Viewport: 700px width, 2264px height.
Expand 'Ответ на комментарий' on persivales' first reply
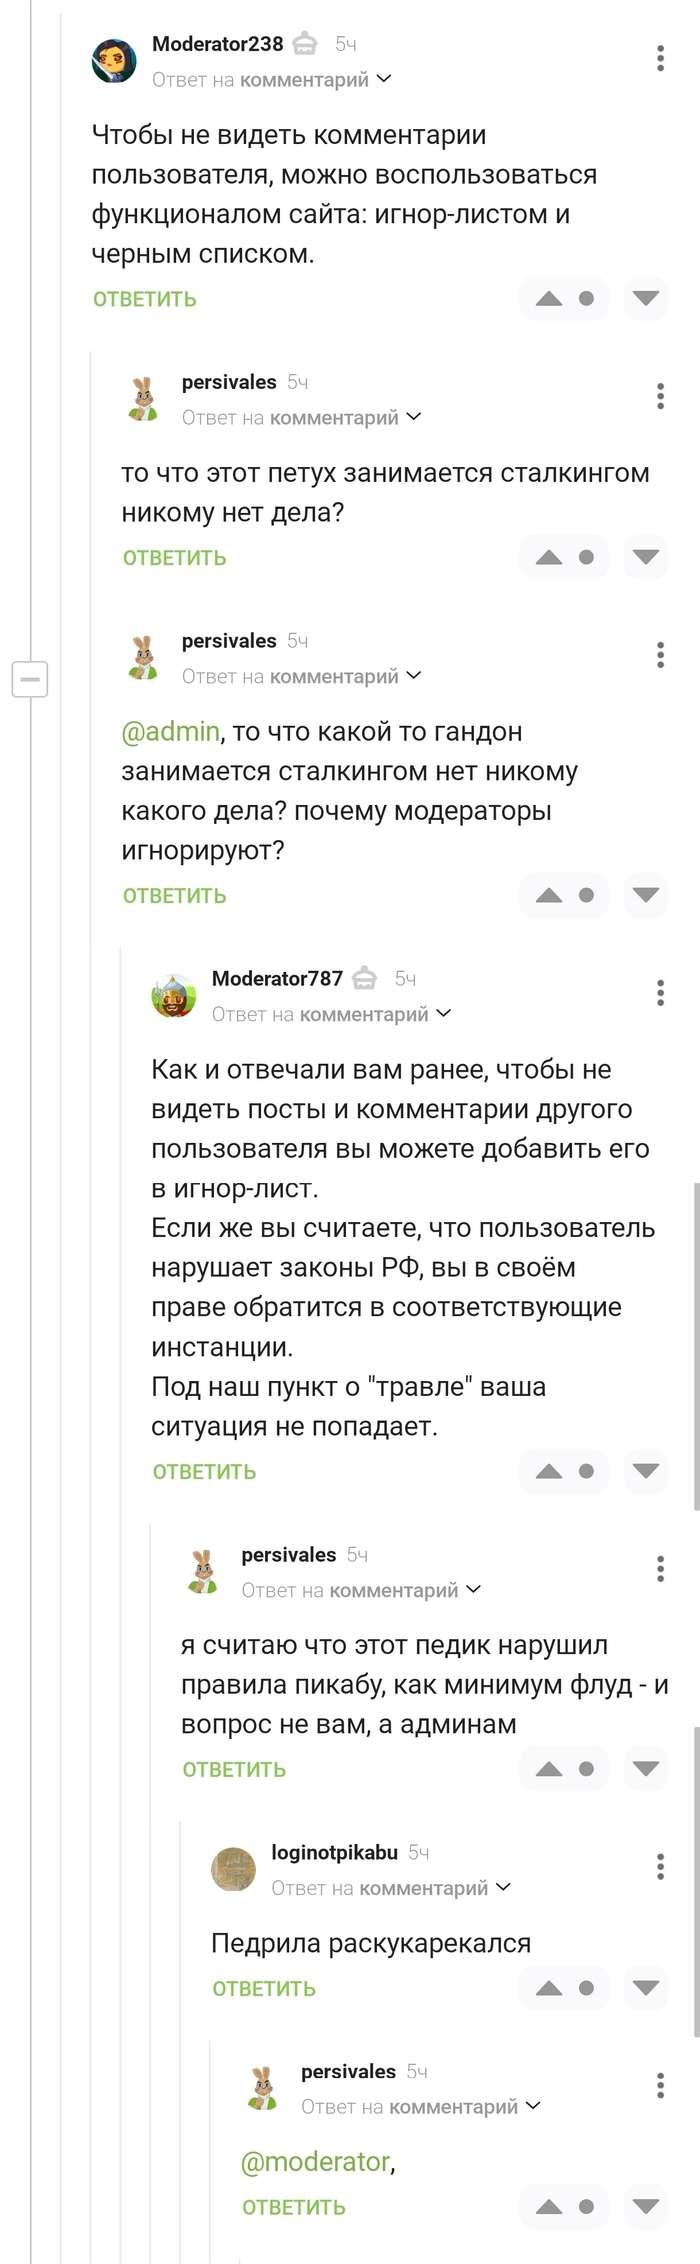click(x=415, y=417)
